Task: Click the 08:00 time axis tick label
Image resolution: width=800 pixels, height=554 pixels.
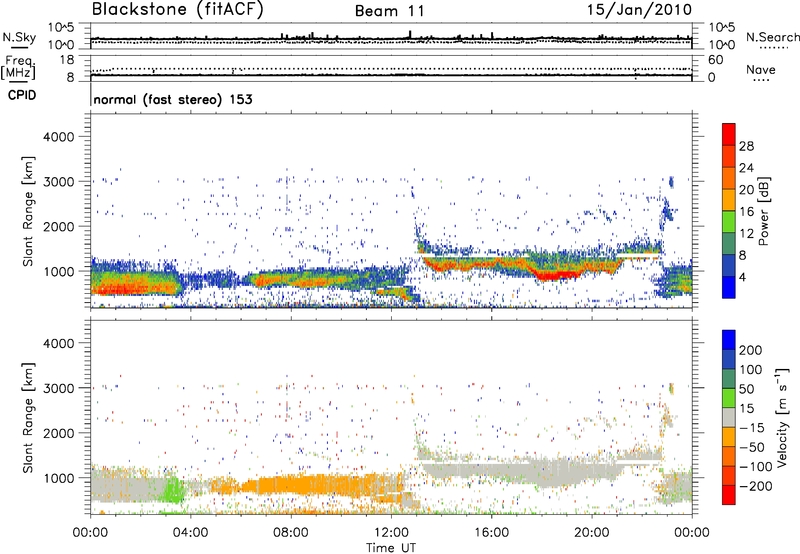Action: (x=291, y=533)
